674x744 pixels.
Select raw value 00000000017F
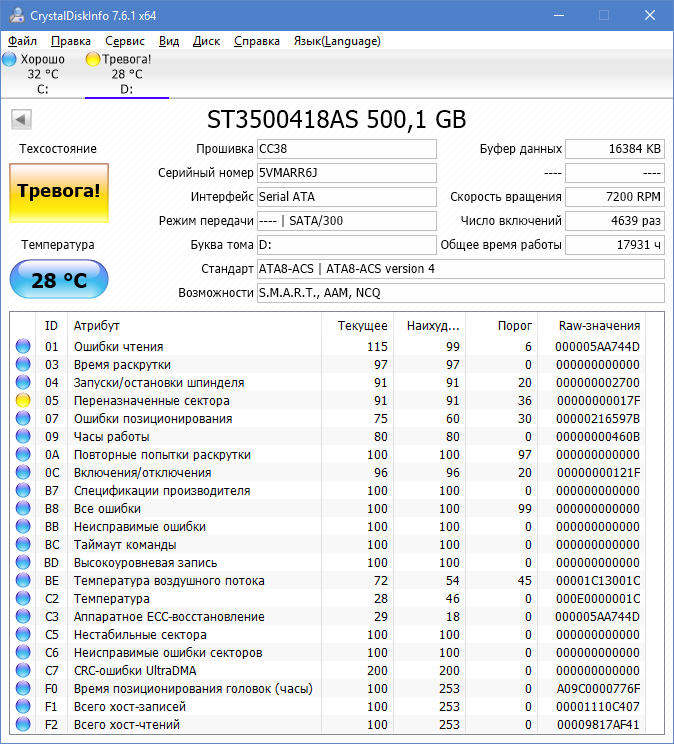[x=599, y=401]
